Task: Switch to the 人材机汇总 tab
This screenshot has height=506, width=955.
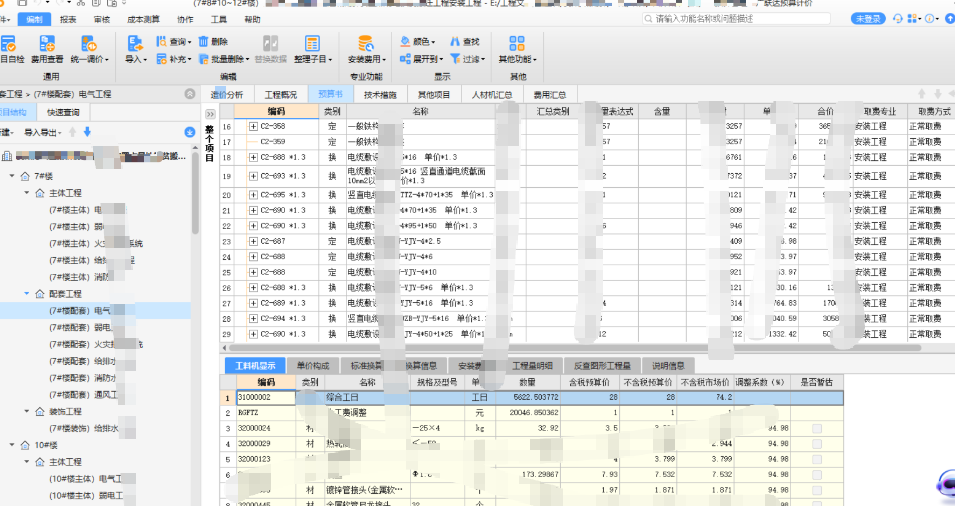Action: pyautogui.click(x=492, y=95)
